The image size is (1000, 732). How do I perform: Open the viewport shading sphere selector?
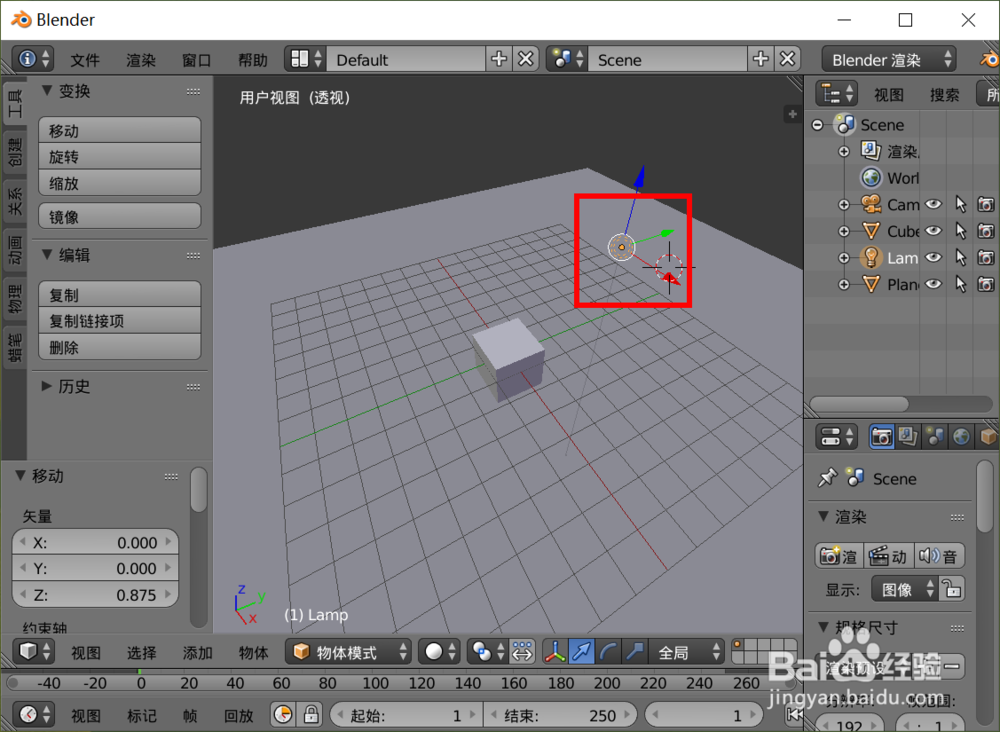pos(439,652)
